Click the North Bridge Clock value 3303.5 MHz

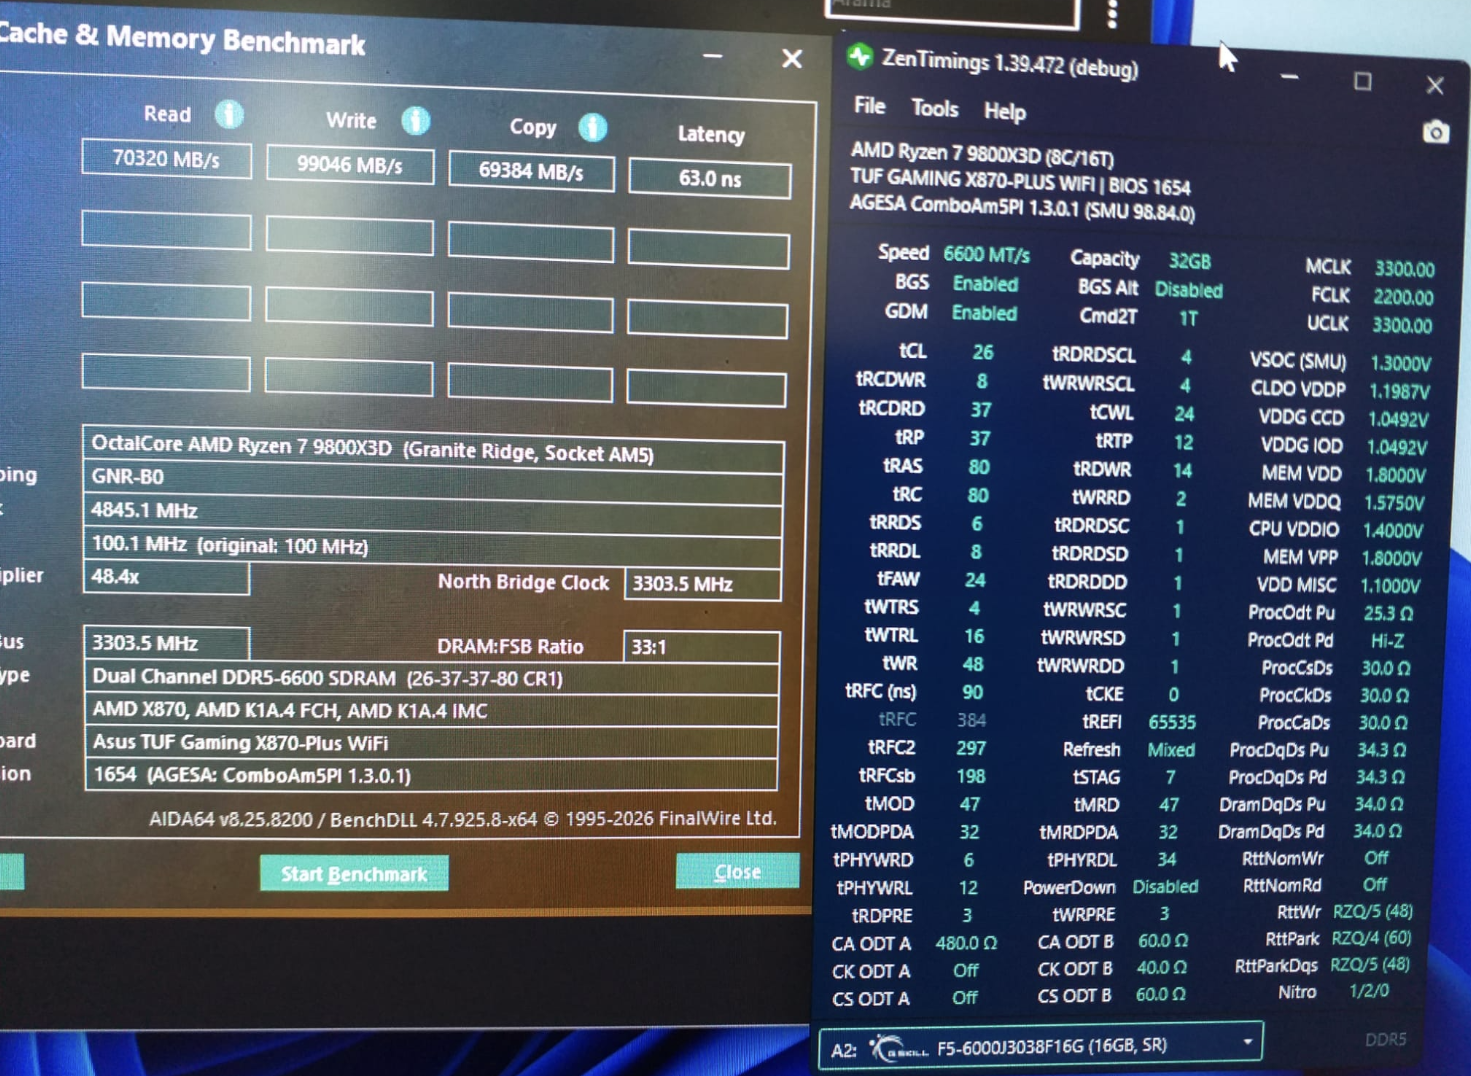pos(702,584)
